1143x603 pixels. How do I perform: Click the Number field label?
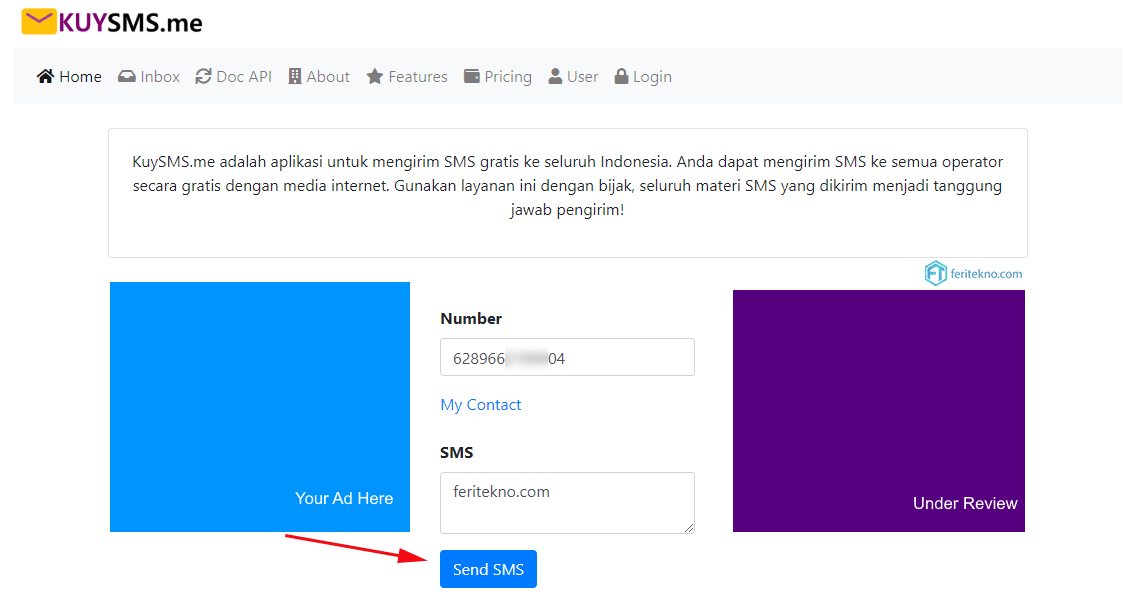coord(471,319)
